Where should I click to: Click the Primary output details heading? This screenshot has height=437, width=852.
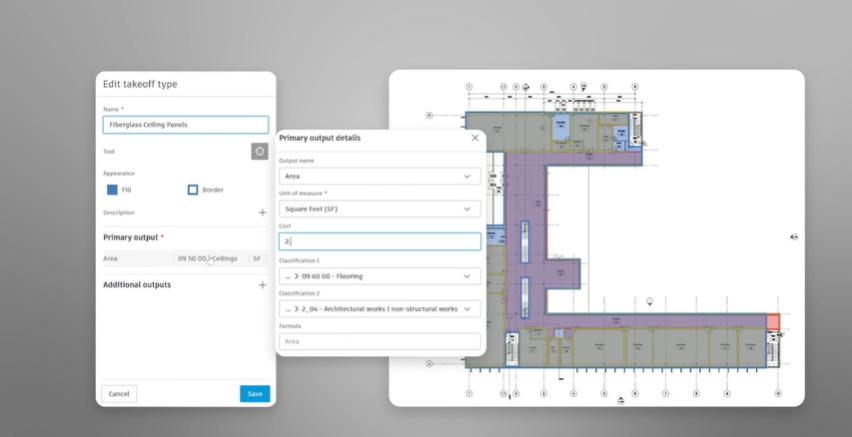320,138
